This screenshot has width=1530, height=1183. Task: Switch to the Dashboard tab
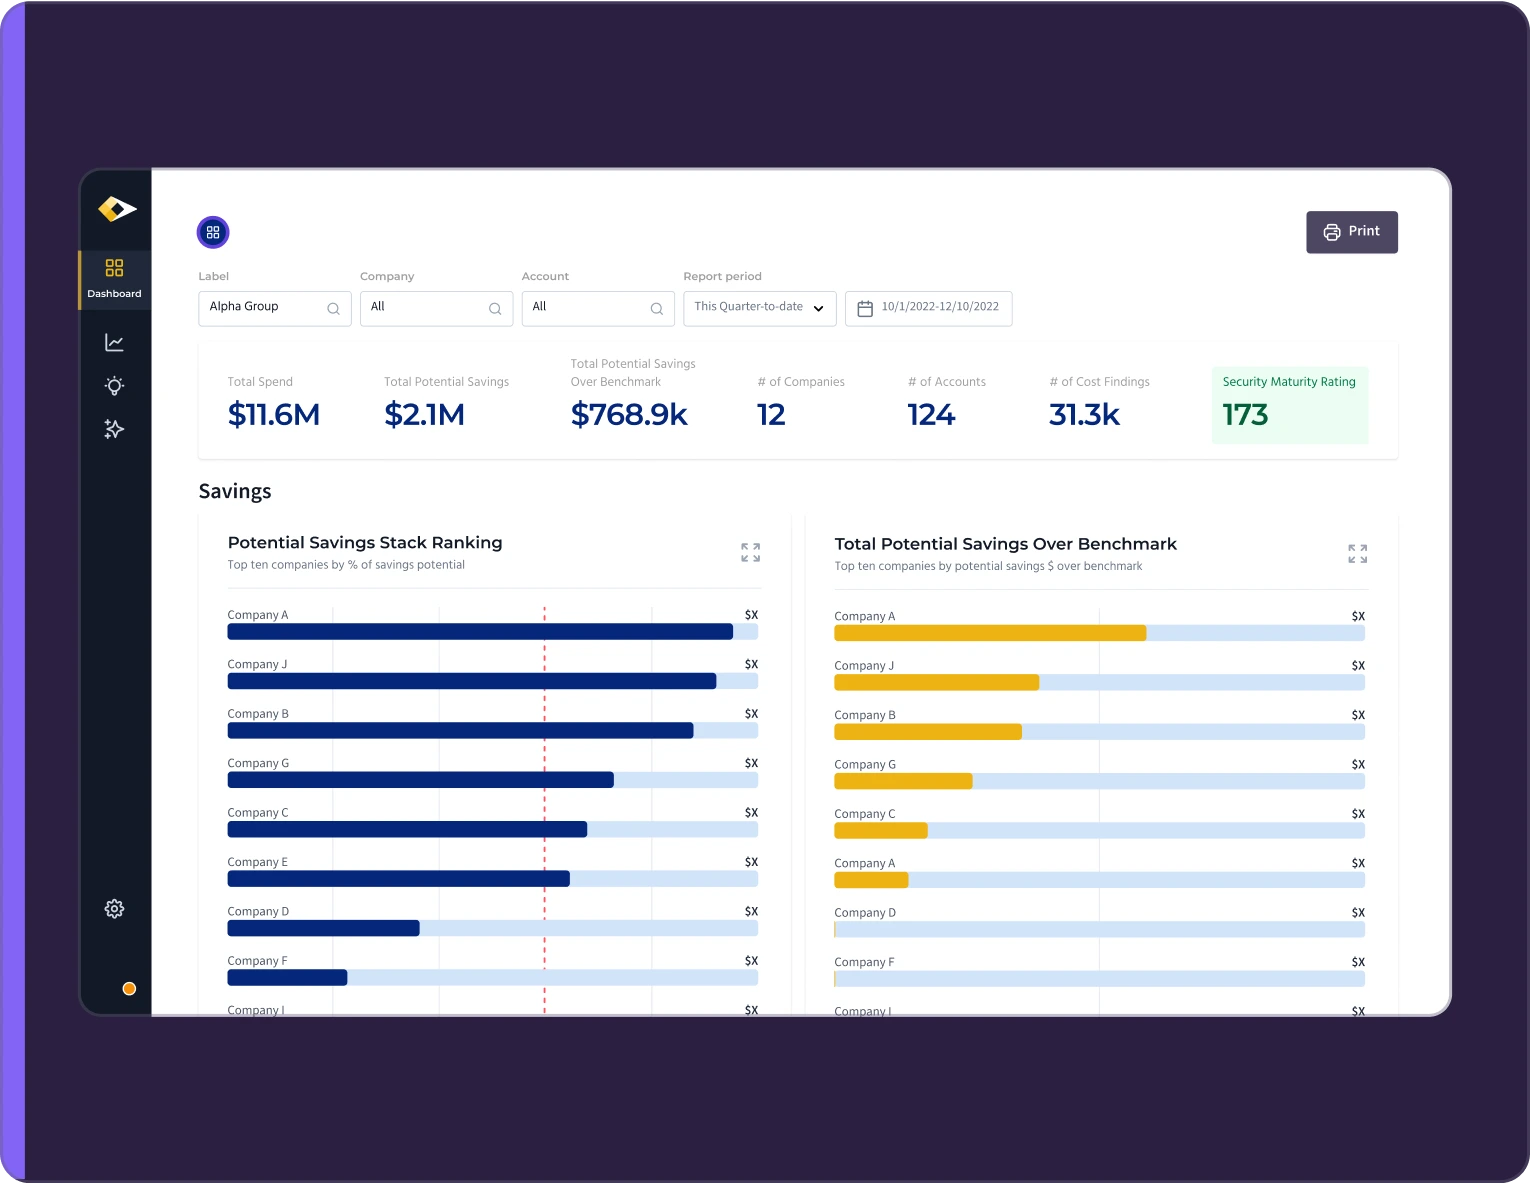[114, 280]
